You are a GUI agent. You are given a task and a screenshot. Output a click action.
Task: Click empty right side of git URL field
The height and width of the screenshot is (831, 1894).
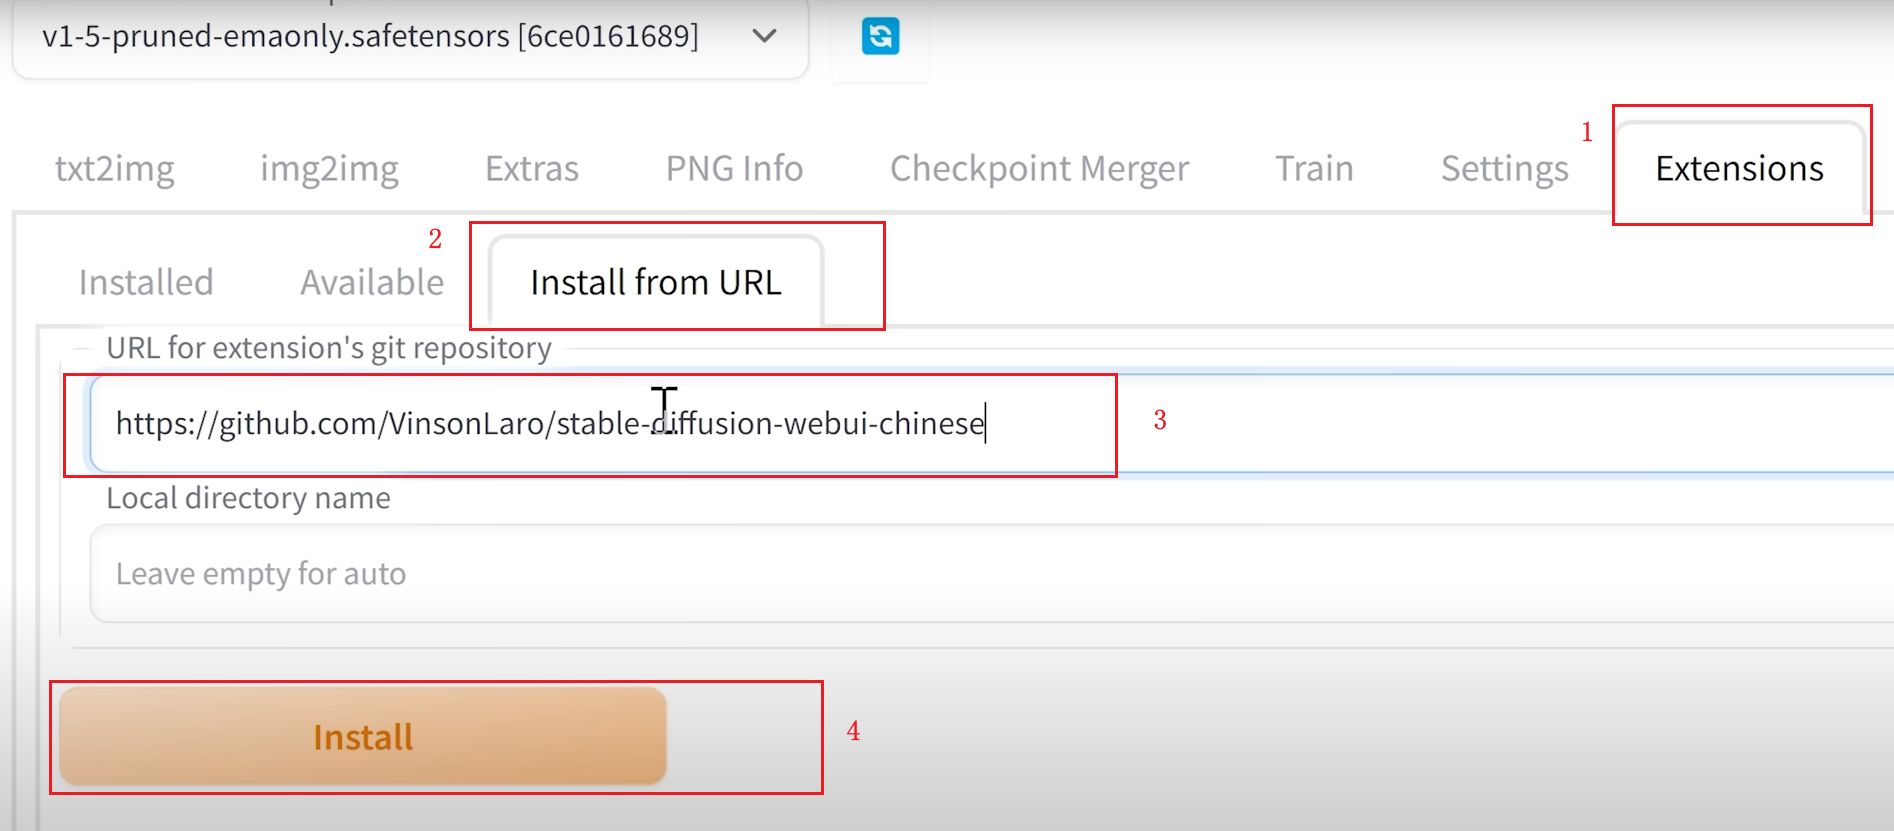pos(1500,424)
